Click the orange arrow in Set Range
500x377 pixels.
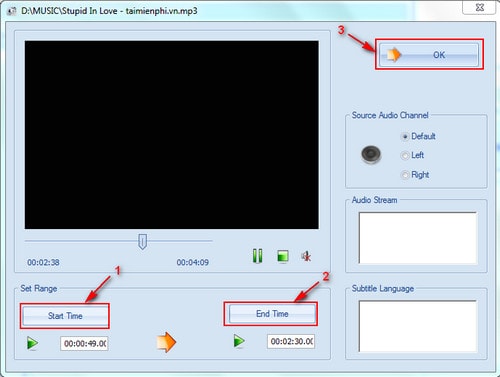coord(166,342)
